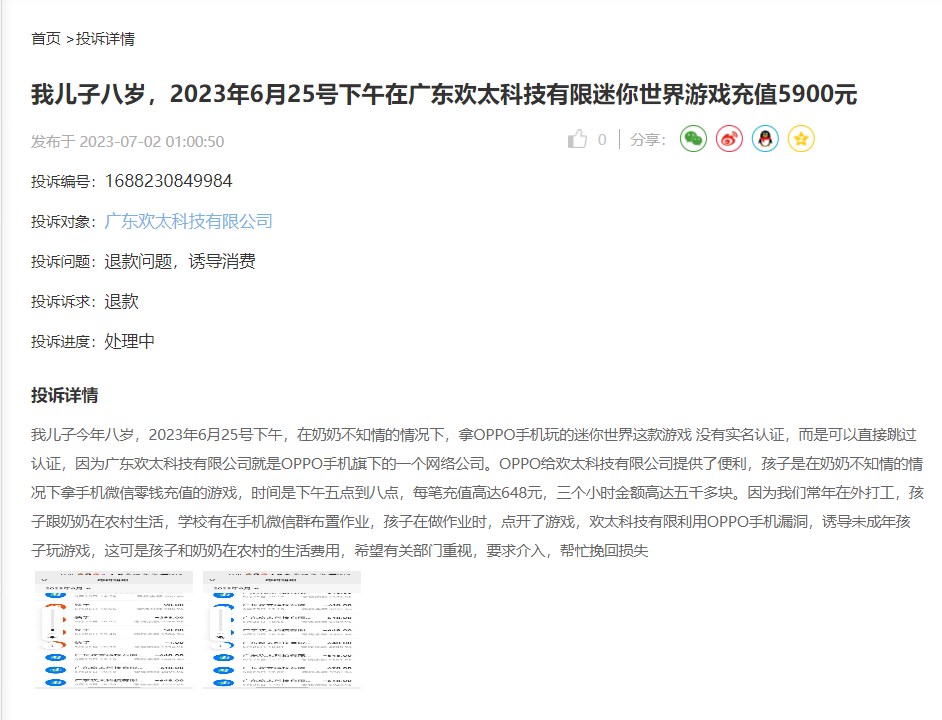
Task: Click the 退款问题，诱导消费 issue text
Action: (180, 261)
